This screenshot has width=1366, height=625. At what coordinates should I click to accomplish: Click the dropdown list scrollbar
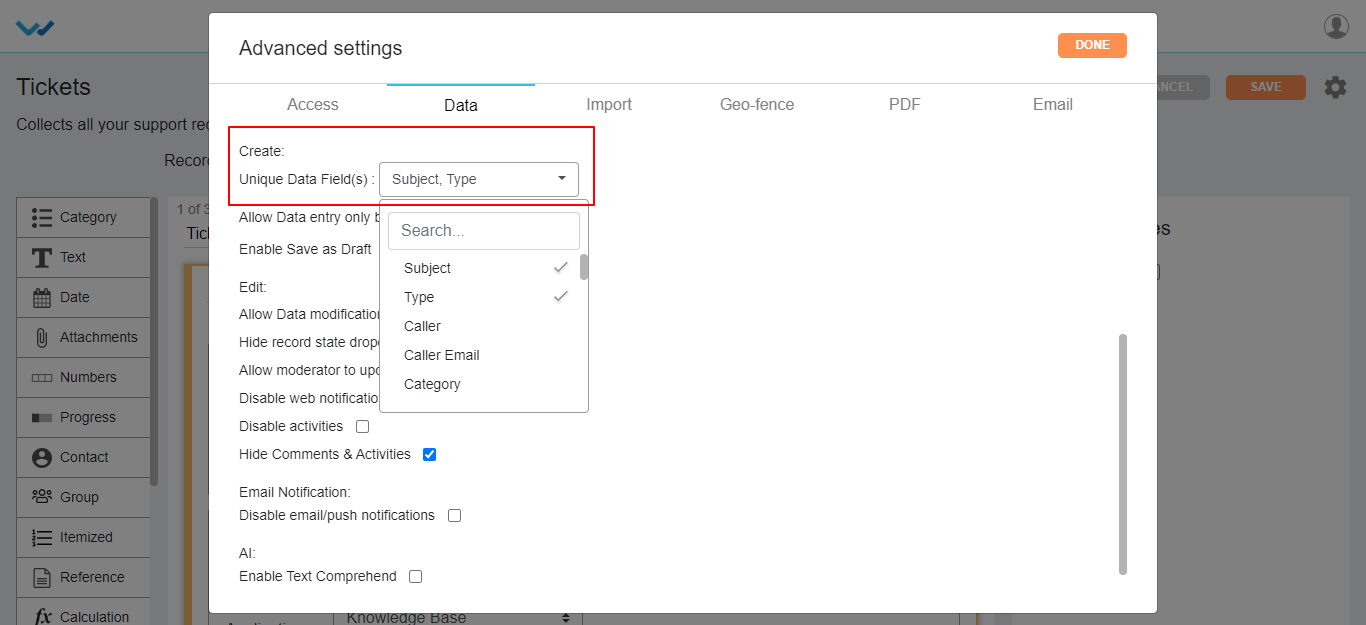pos(584,267)
